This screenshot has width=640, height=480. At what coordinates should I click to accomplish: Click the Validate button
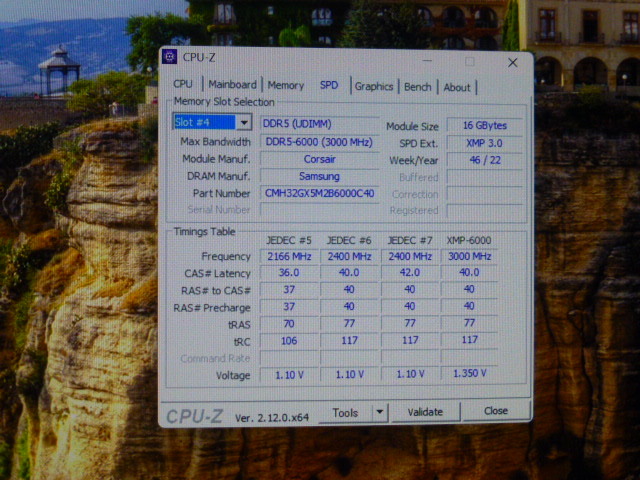tap(425, 412)
